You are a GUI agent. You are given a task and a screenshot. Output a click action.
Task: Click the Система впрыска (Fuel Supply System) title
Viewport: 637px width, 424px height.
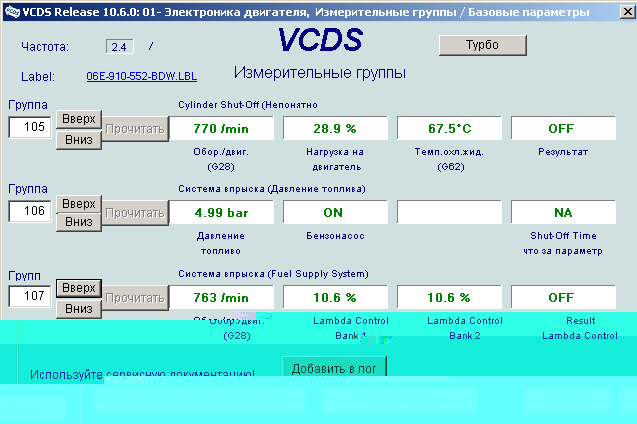pyautogui.click(x=273, y=274)
